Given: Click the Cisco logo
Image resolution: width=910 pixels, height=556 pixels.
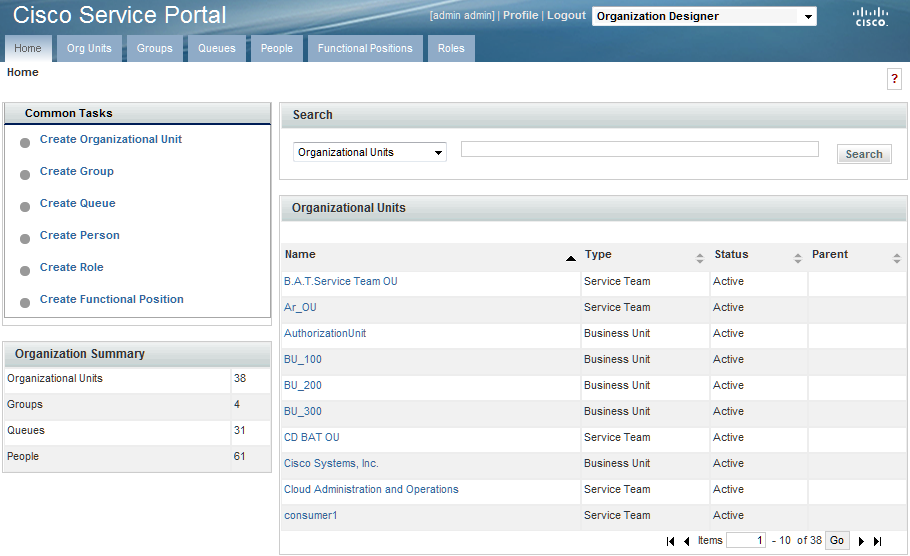Looking at the screenshot, I should (871, 17).
